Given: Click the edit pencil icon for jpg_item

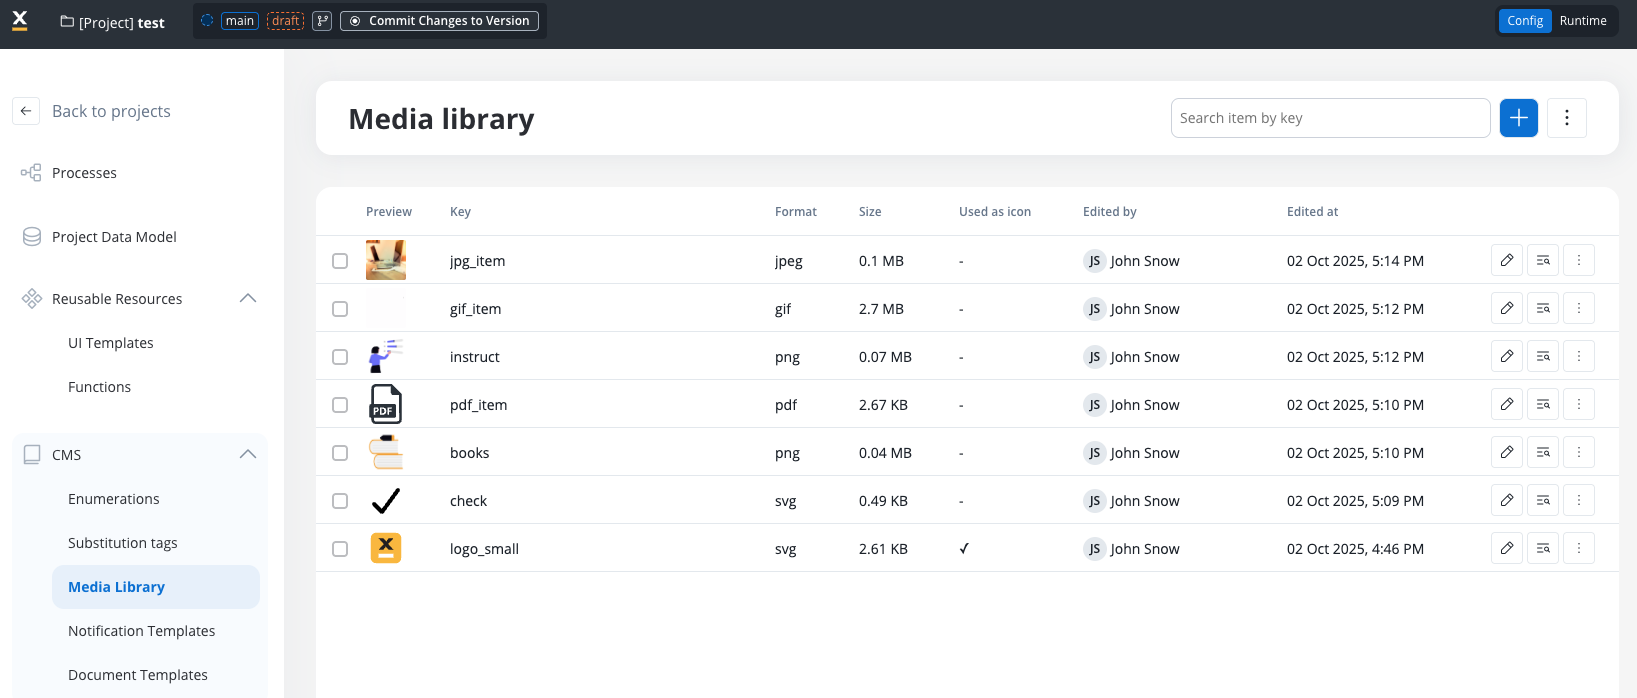Looking at the screenshot, I should click(1506, 260).
